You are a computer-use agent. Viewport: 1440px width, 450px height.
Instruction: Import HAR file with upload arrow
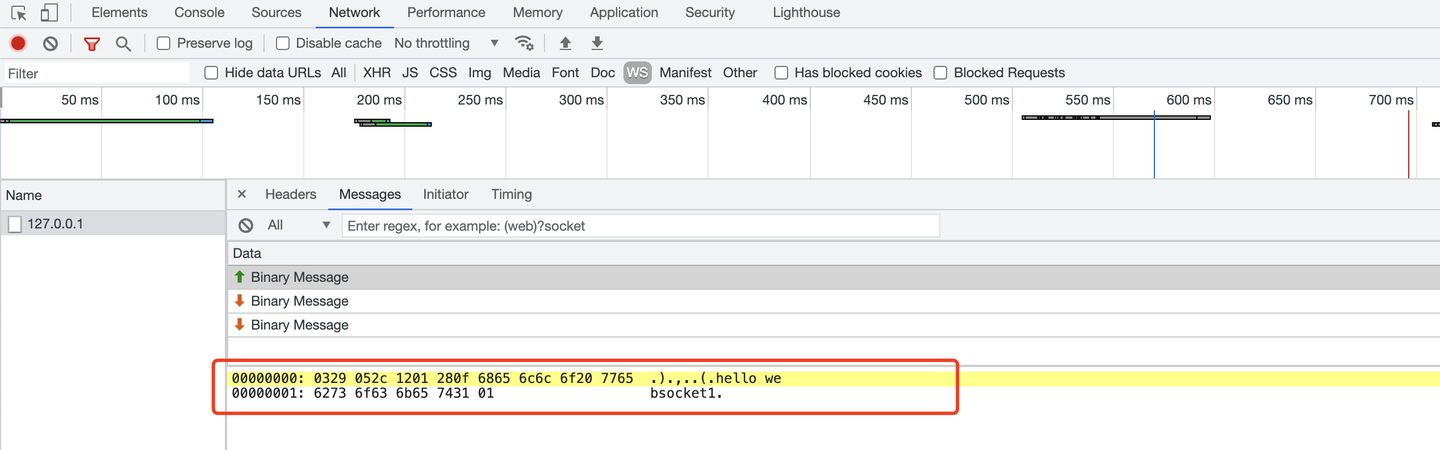click(x=565, y=43)
